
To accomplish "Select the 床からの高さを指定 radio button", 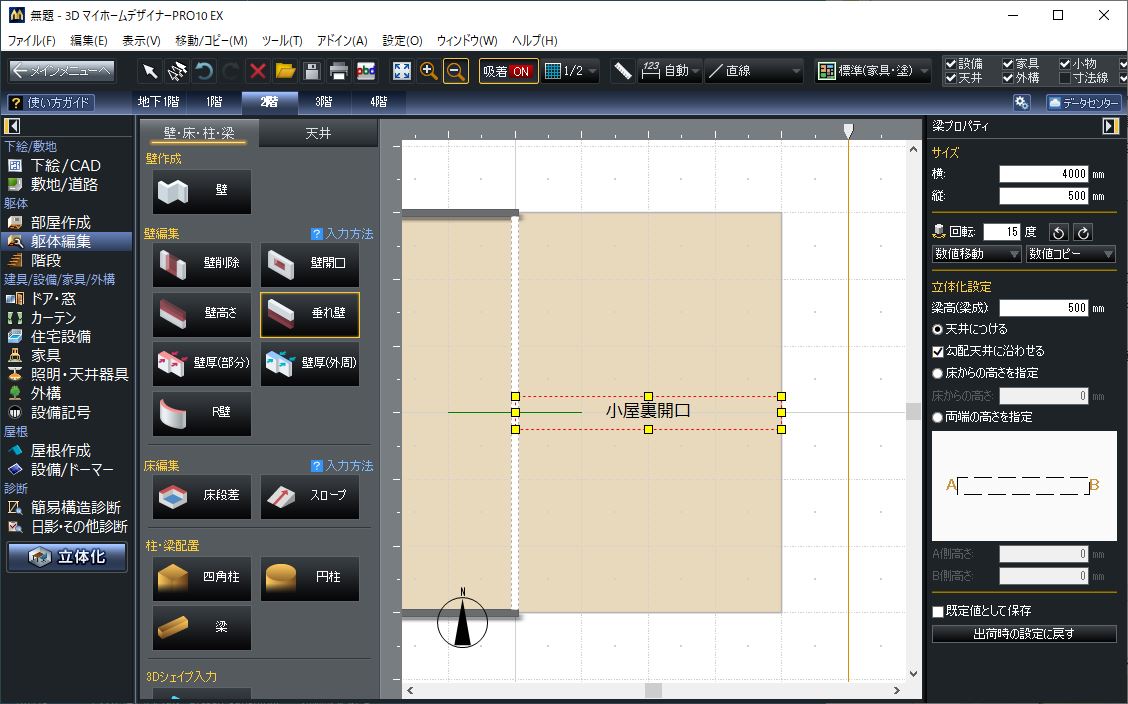I will tap(938, 373).
